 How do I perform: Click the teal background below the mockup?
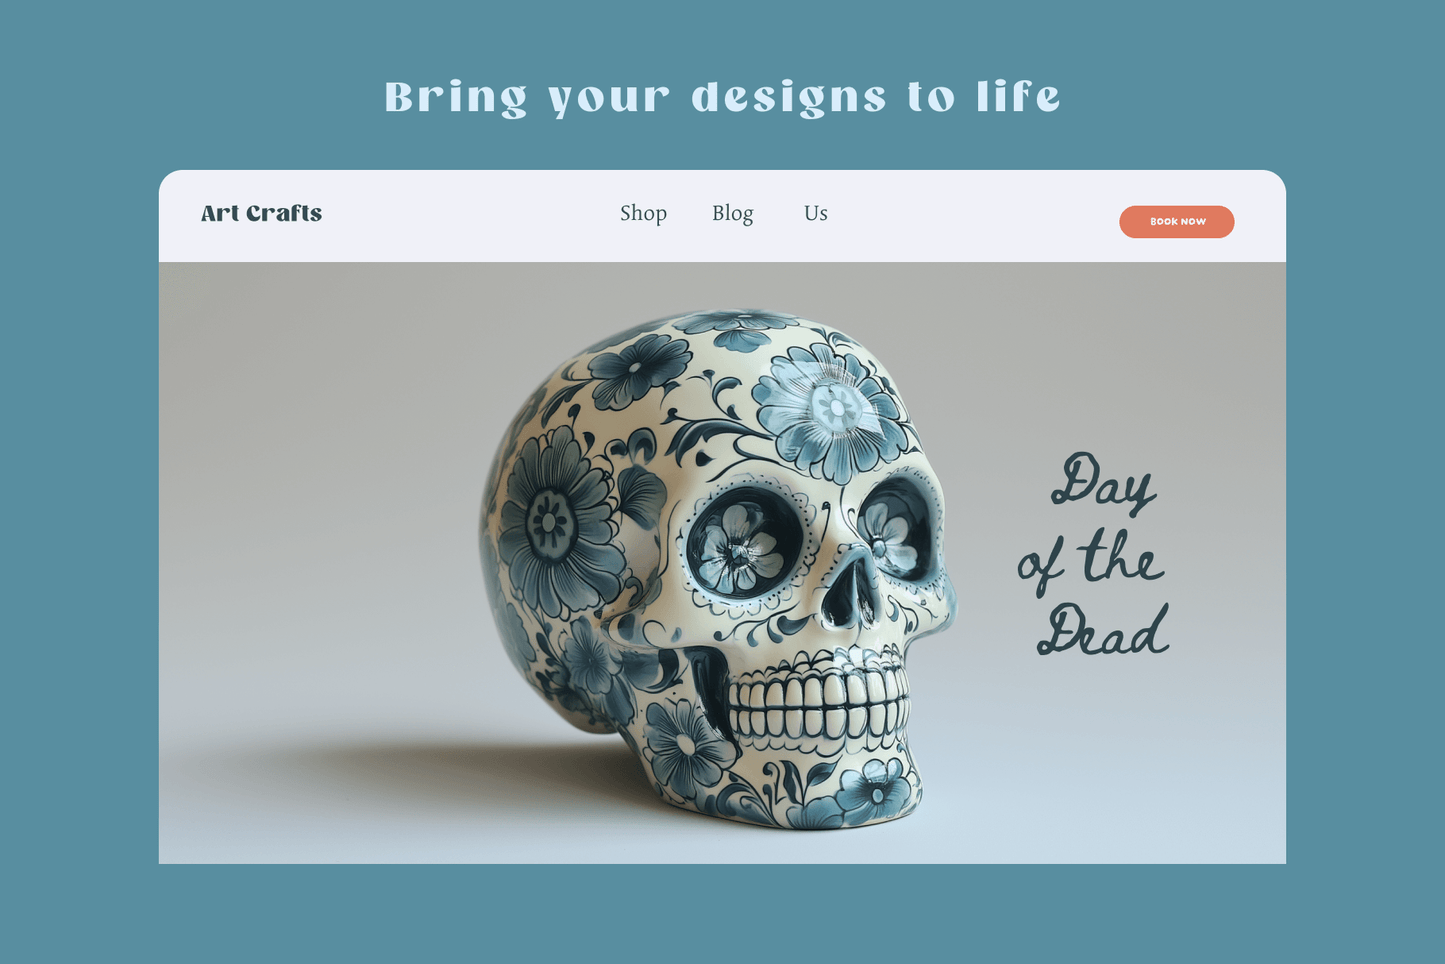[x=722, y=914]
